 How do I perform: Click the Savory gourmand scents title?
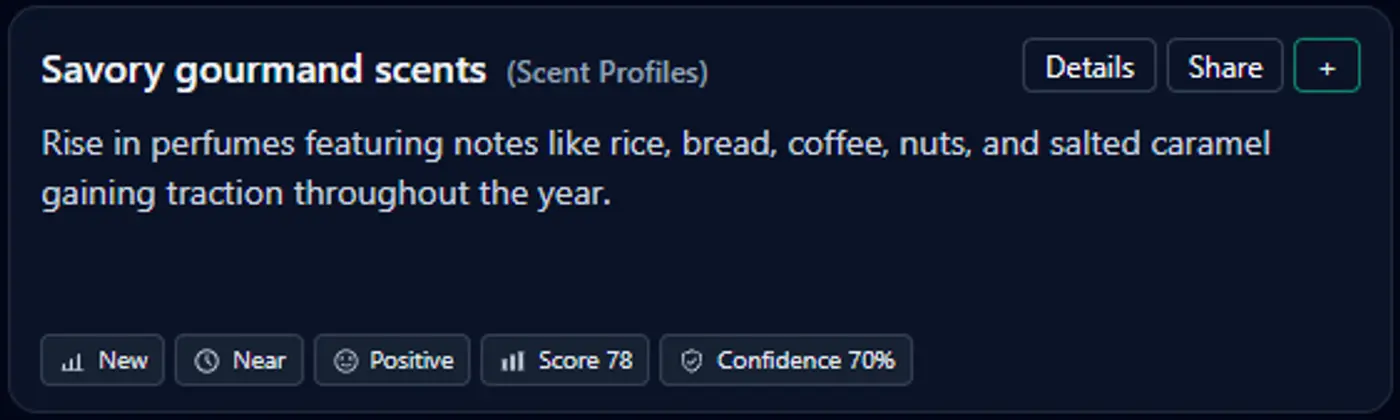point(264,70)
